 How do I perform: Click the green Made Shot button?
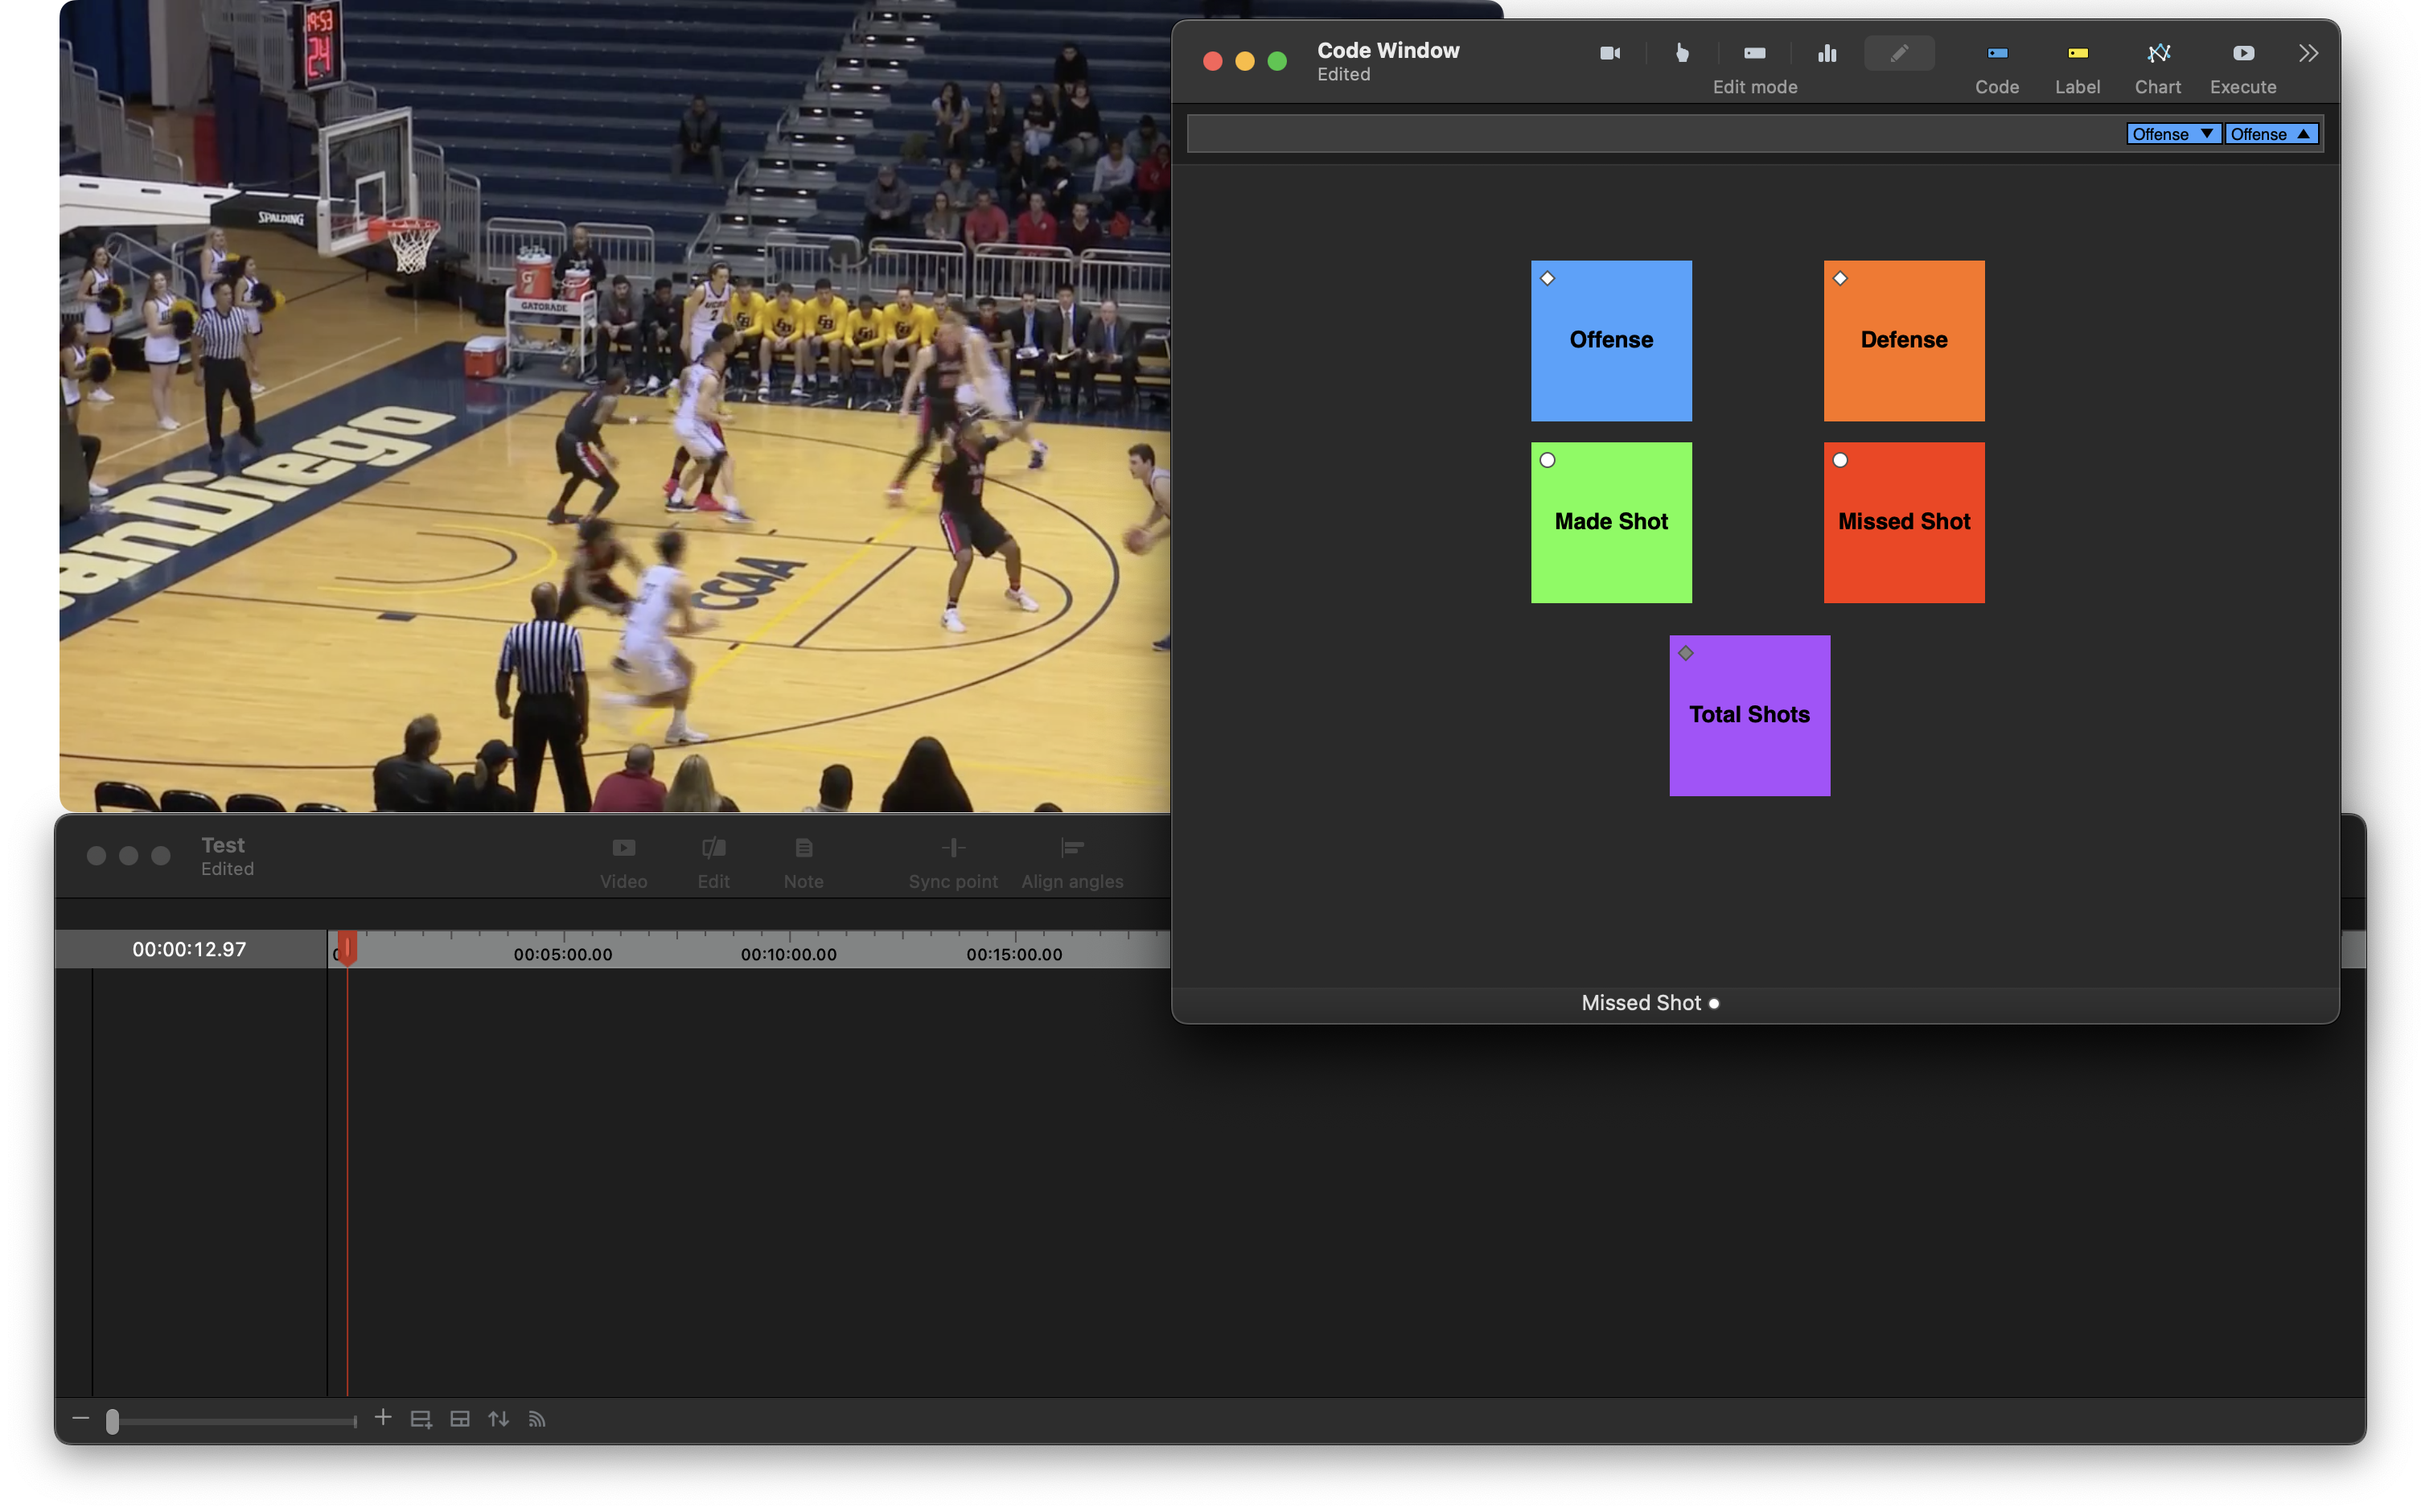pos(1611,522)
